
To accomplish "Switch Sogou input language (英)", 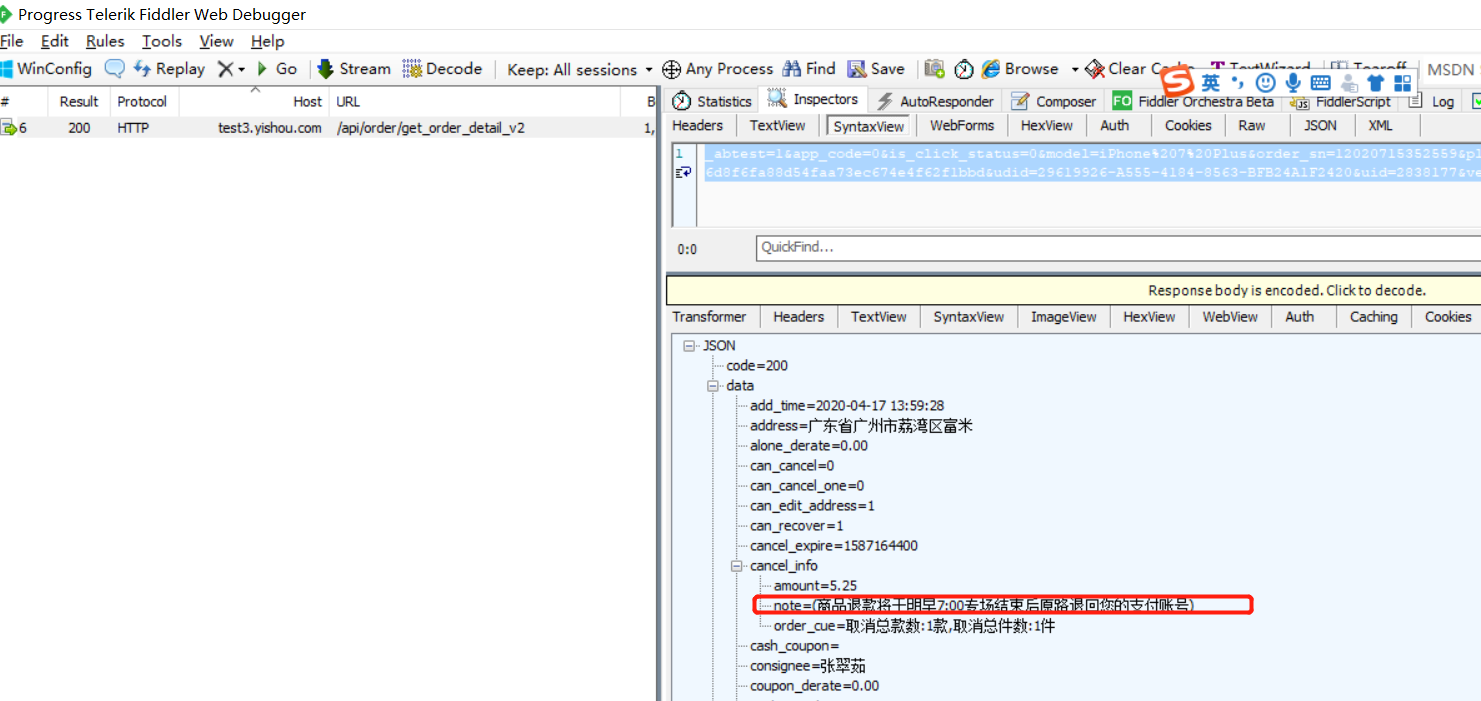I will 1211,83.
